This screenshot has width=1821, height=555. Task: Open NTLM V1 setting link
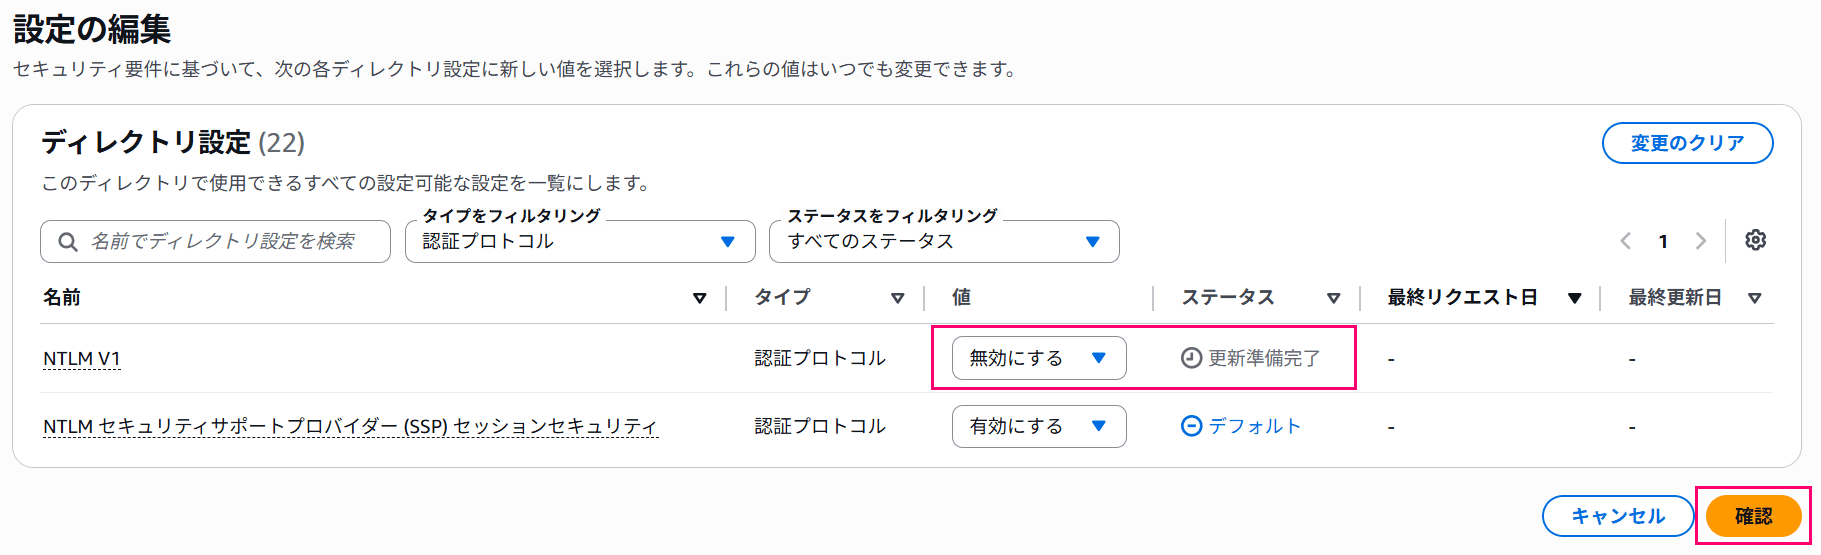pos(82,359)
